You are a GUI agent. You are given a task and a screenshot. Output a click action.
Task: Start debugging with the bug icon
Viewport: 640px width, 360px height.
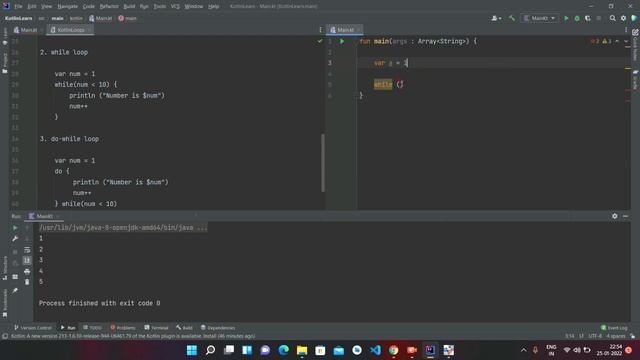(x=577, y=18)
